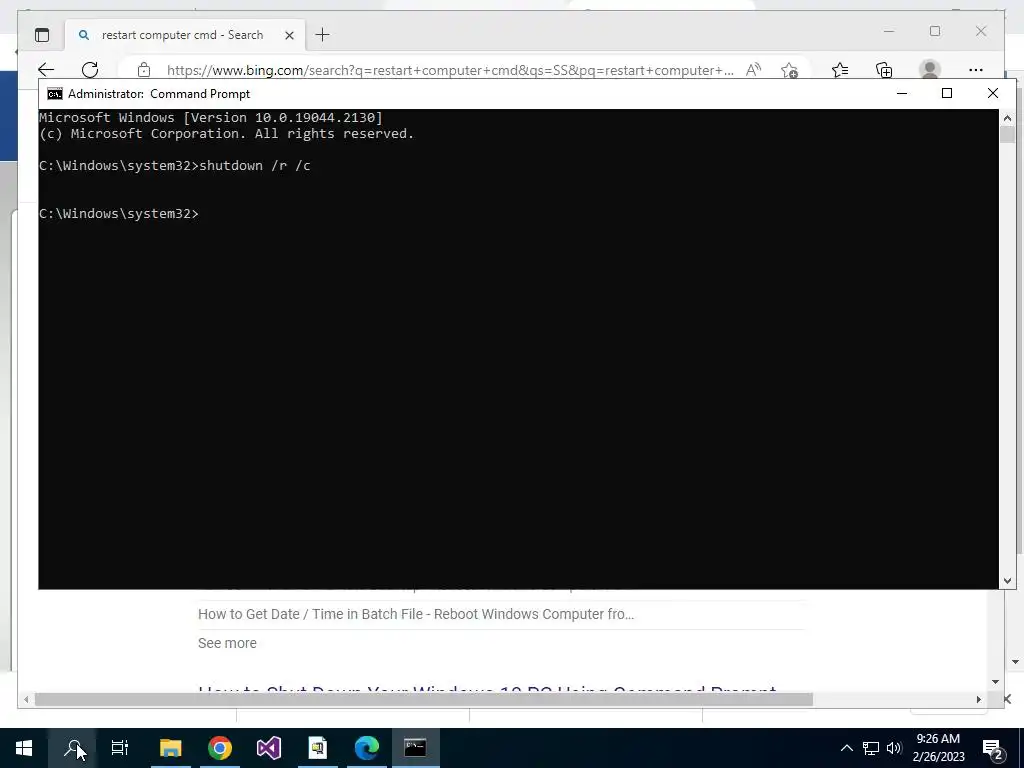Open network status tray icon
Image resolution: width=1024 pixels, height=768 pixels.
click(x=871, y=748)
